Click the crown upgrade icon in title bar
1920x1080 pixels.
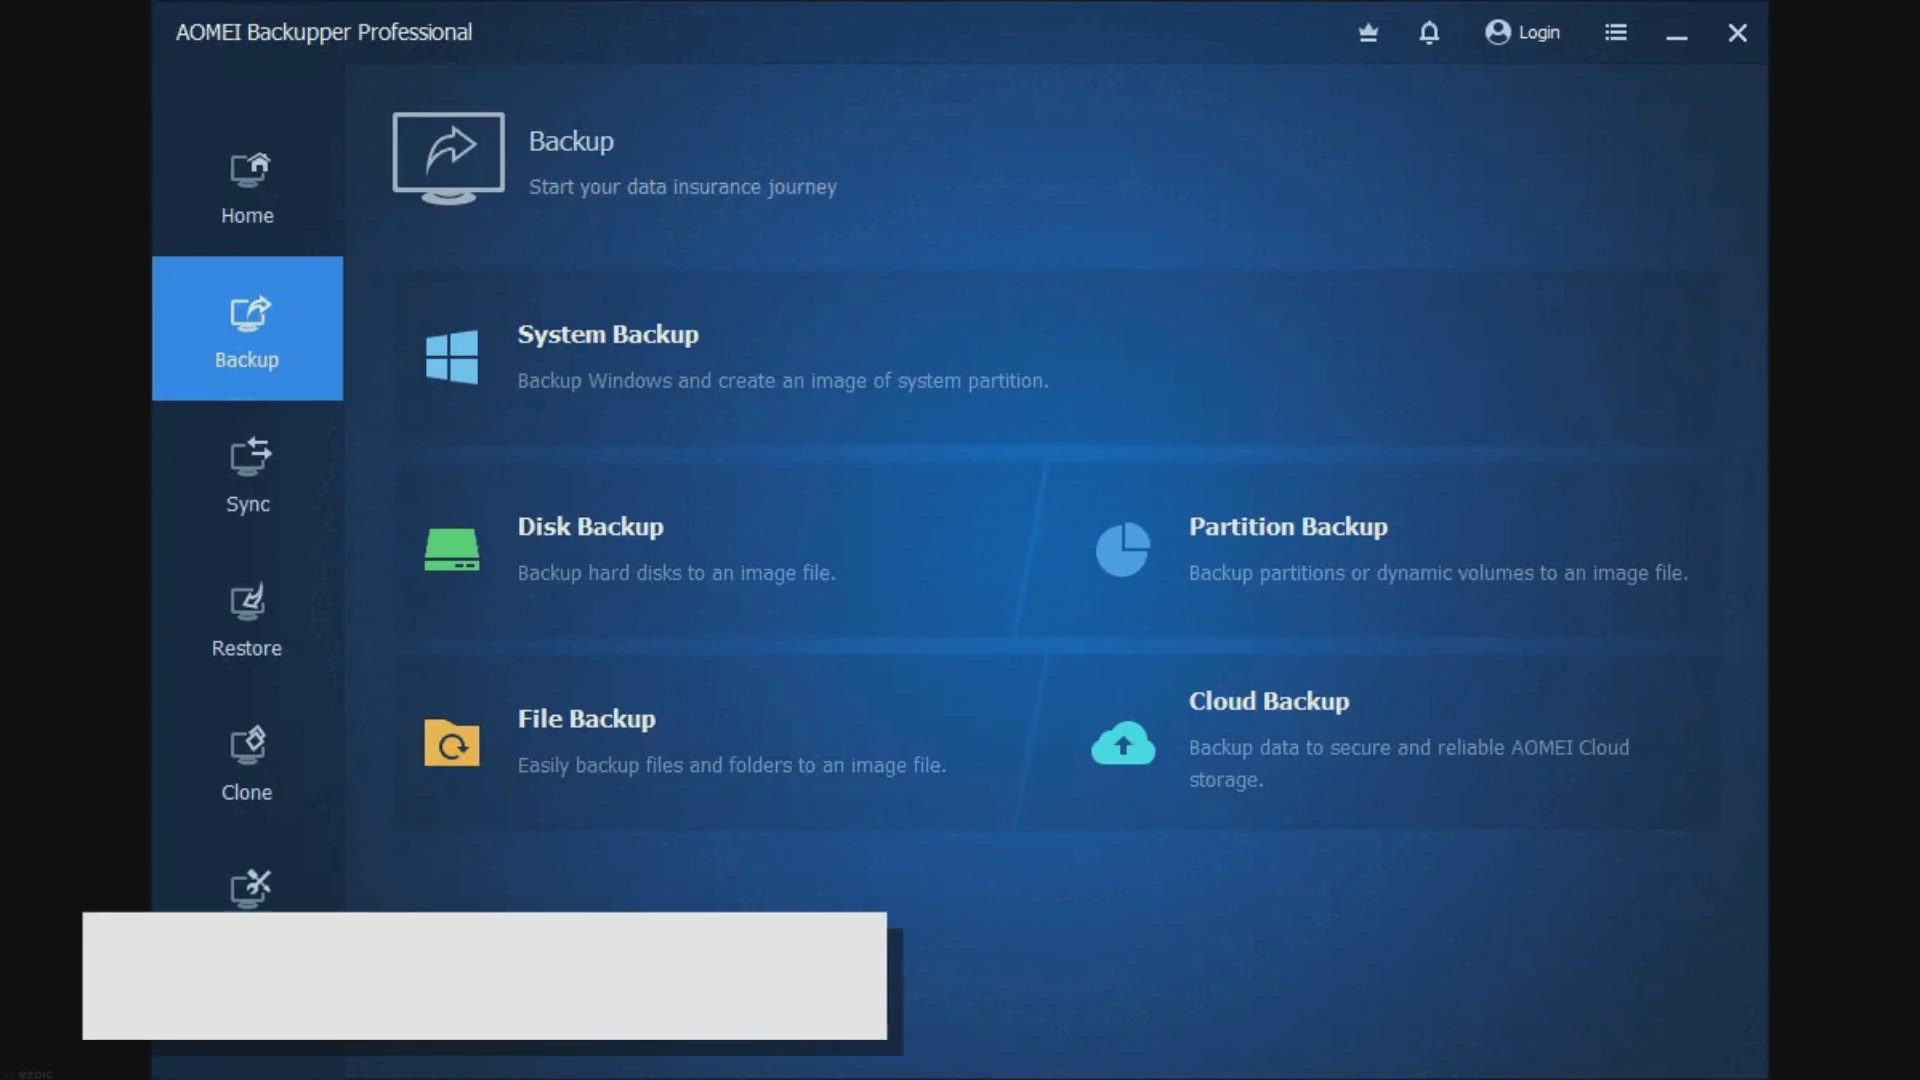[1368, 33]
